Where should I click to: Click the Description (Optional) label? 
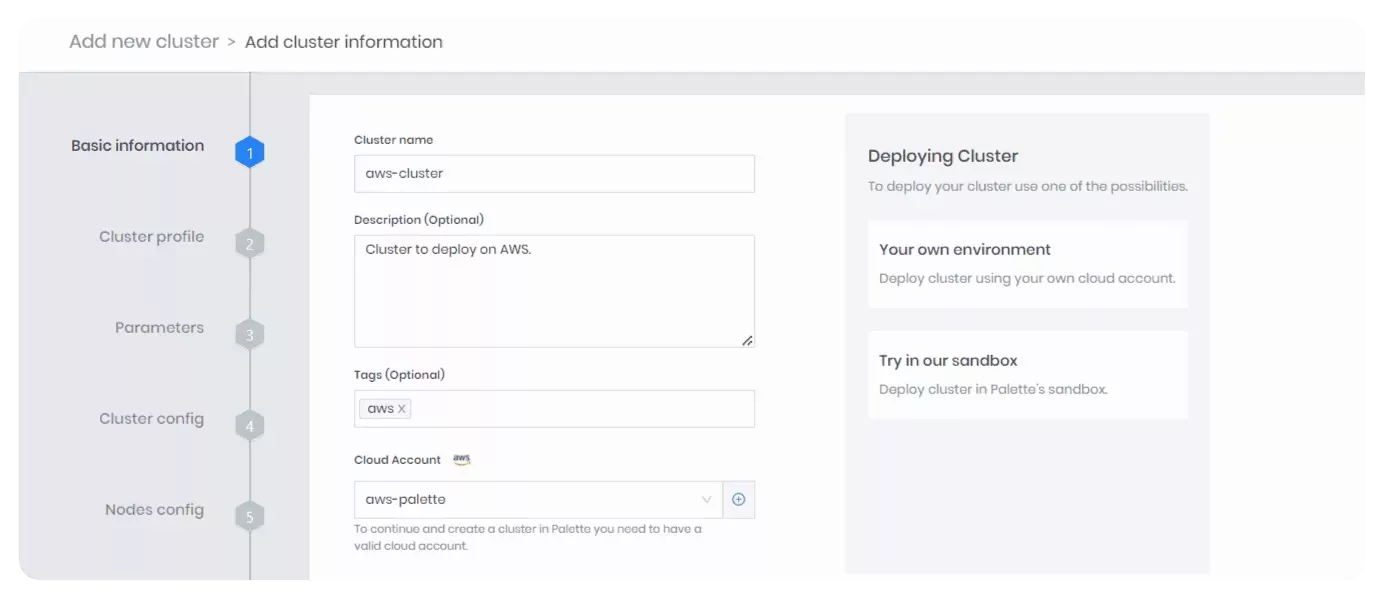point(419,220)
